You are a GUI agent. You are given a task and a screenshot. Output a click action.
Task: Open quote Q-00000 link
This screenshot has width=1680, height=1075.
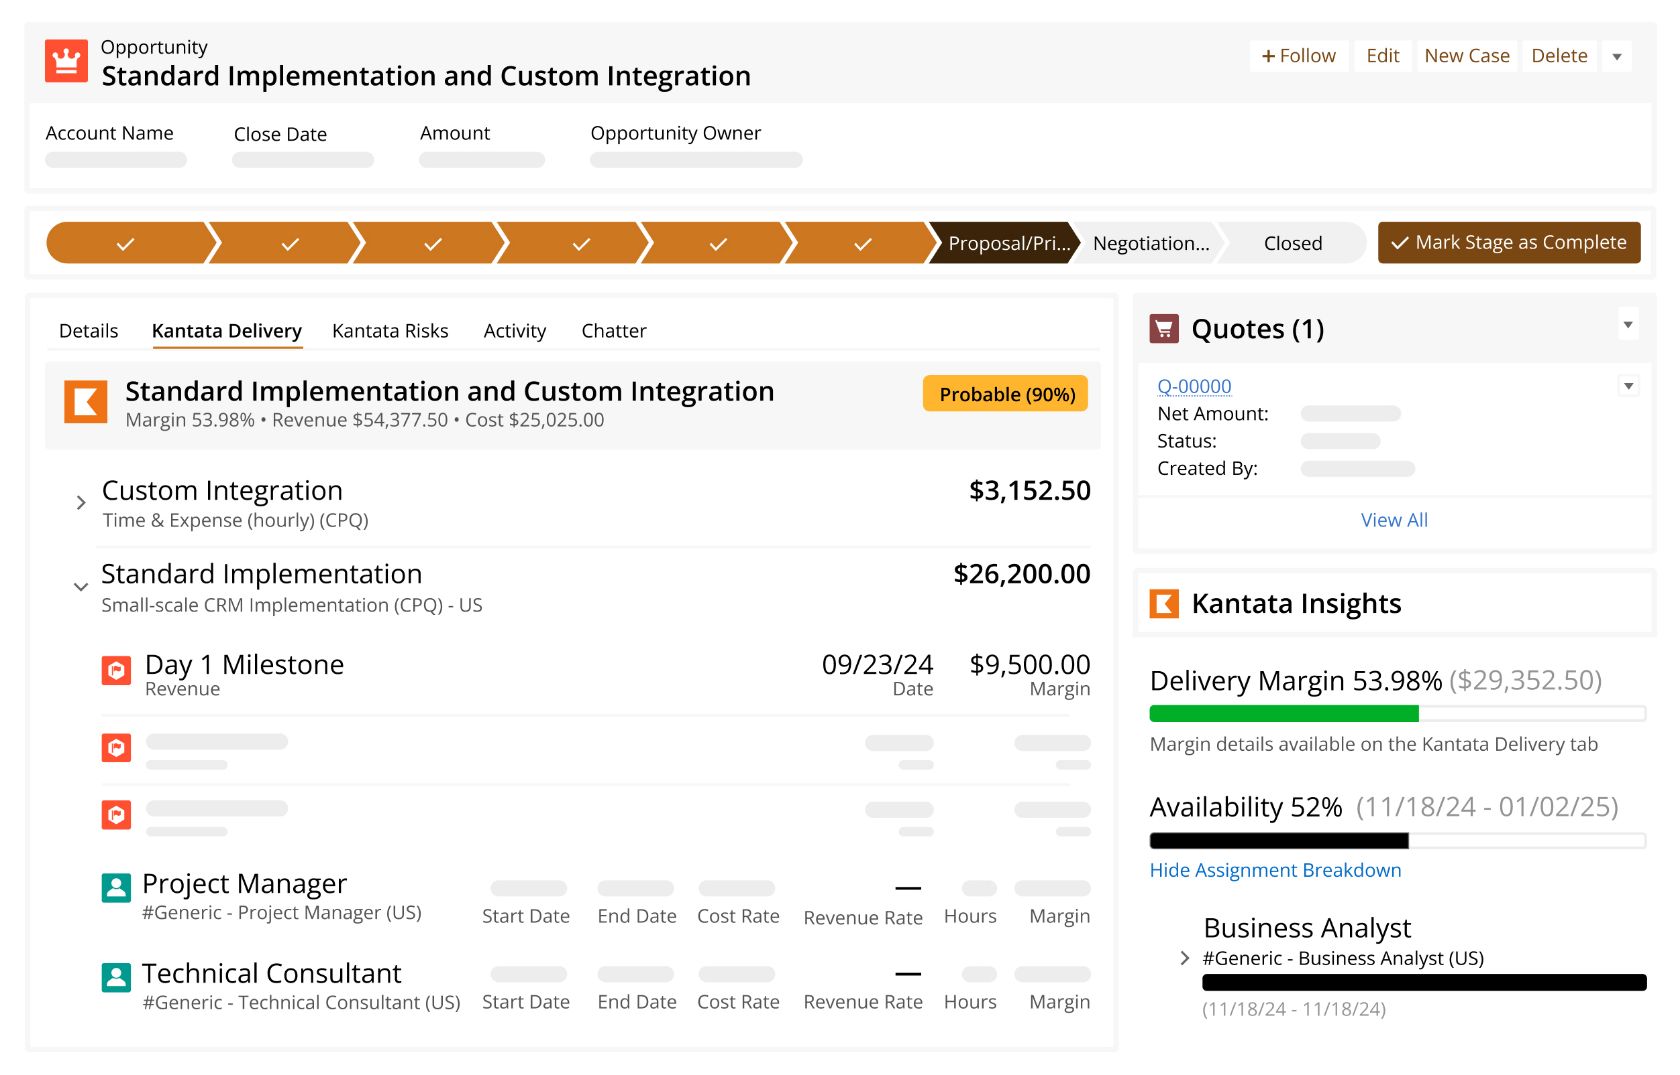(x=1194, y=386)
